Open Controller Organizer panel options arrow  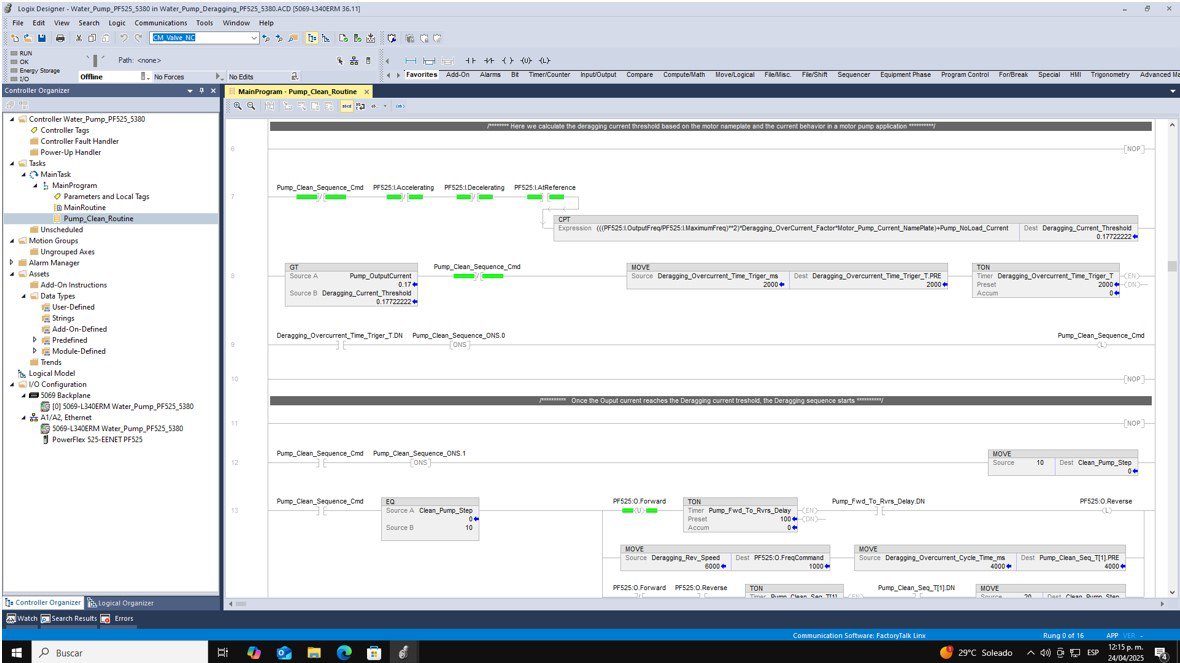pos(190,90)
